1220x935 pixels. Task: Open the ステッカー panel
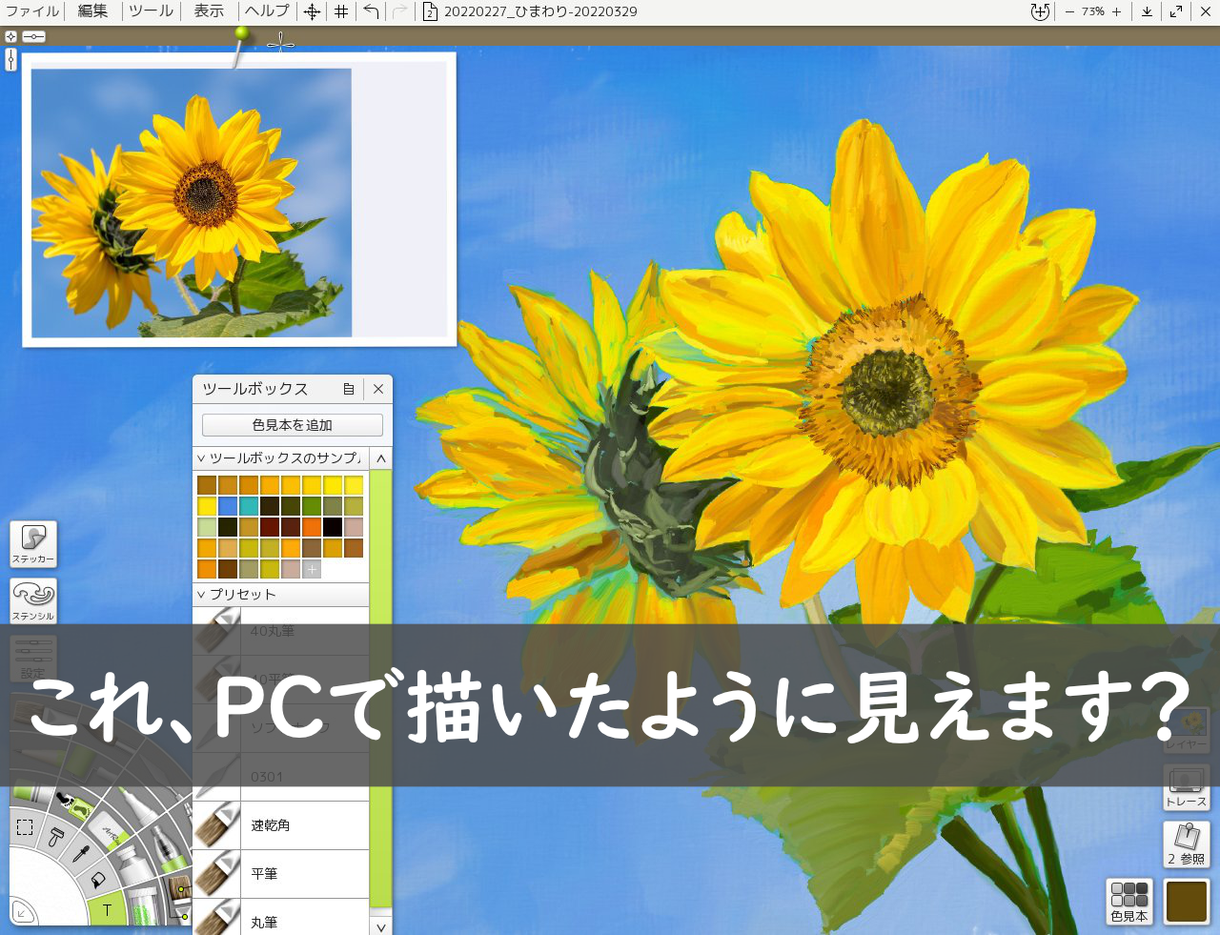(x=33, y=544)
